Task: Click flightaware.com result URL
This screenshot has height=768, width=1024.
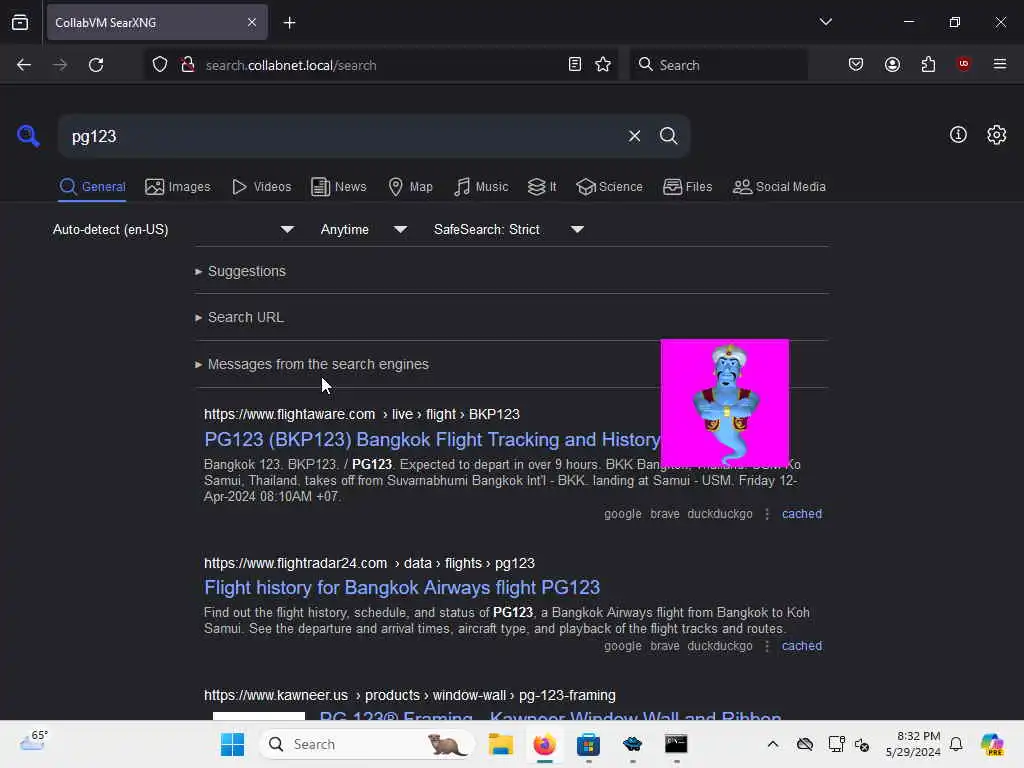Action: (362, 415)
